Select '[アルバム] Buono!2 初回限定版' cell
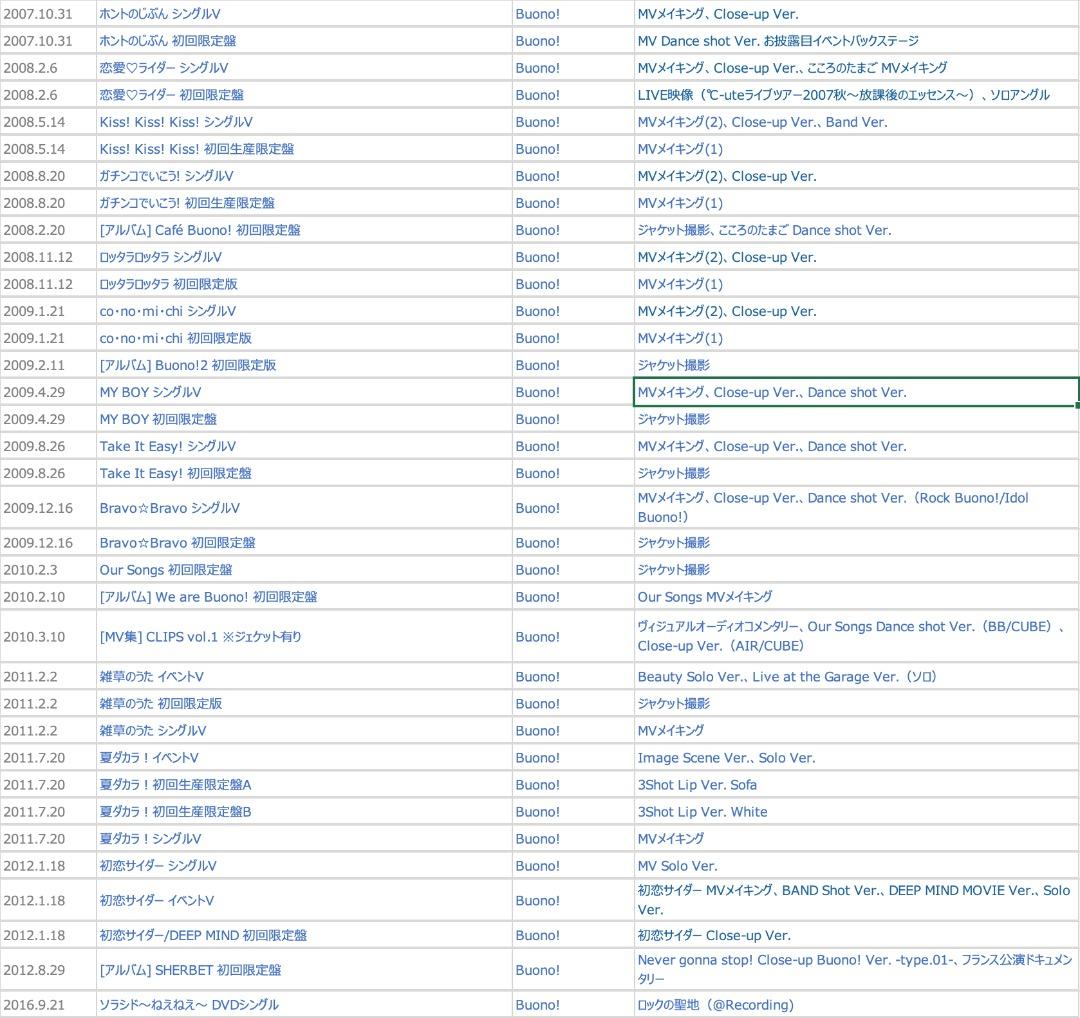This screenshot has width=1080, height=1018. [304, 365]
